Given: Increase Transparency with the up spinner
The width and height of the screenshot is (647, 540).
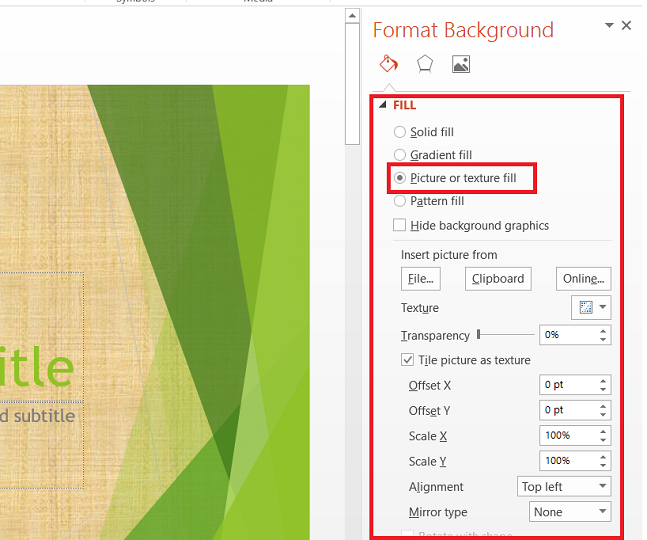Looking at the screenshot, I should [x=603, y=331].
